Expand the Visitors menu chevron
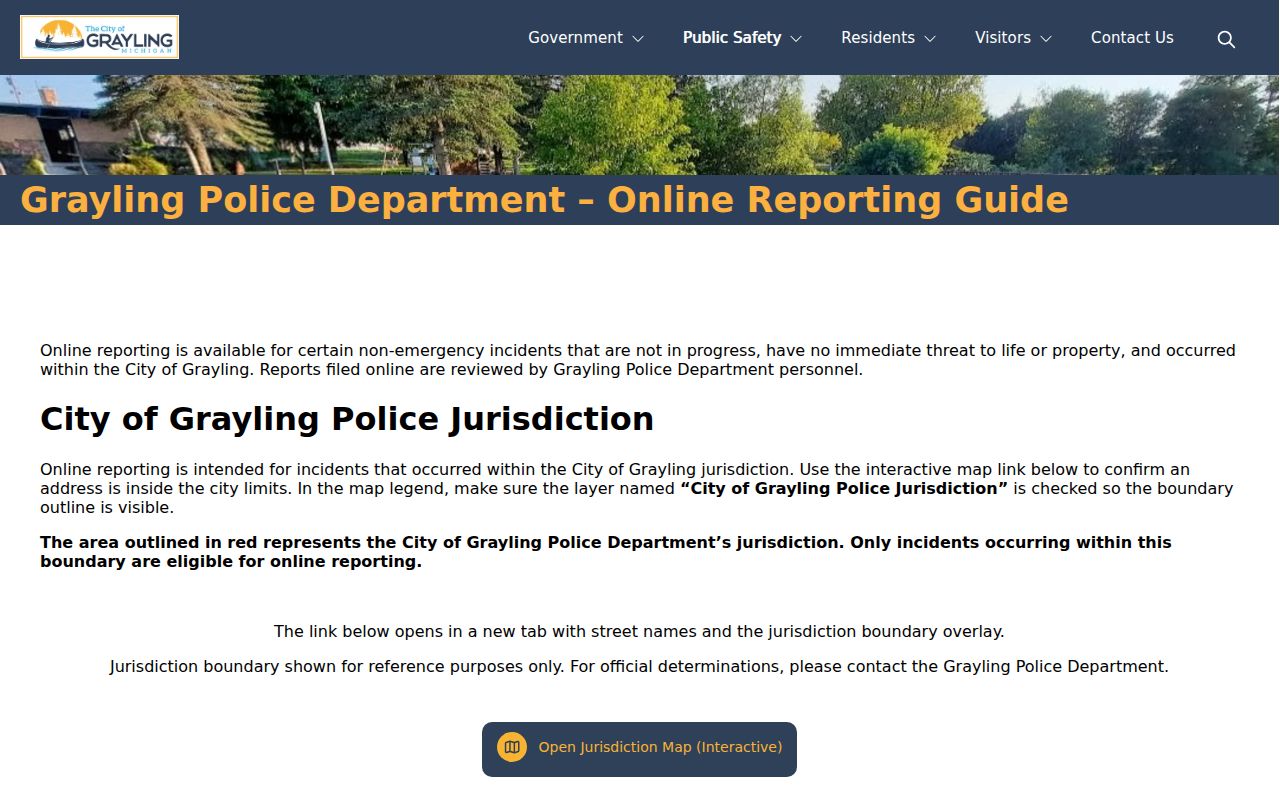Screen dimensions: 1280x800 (1046, 38)
